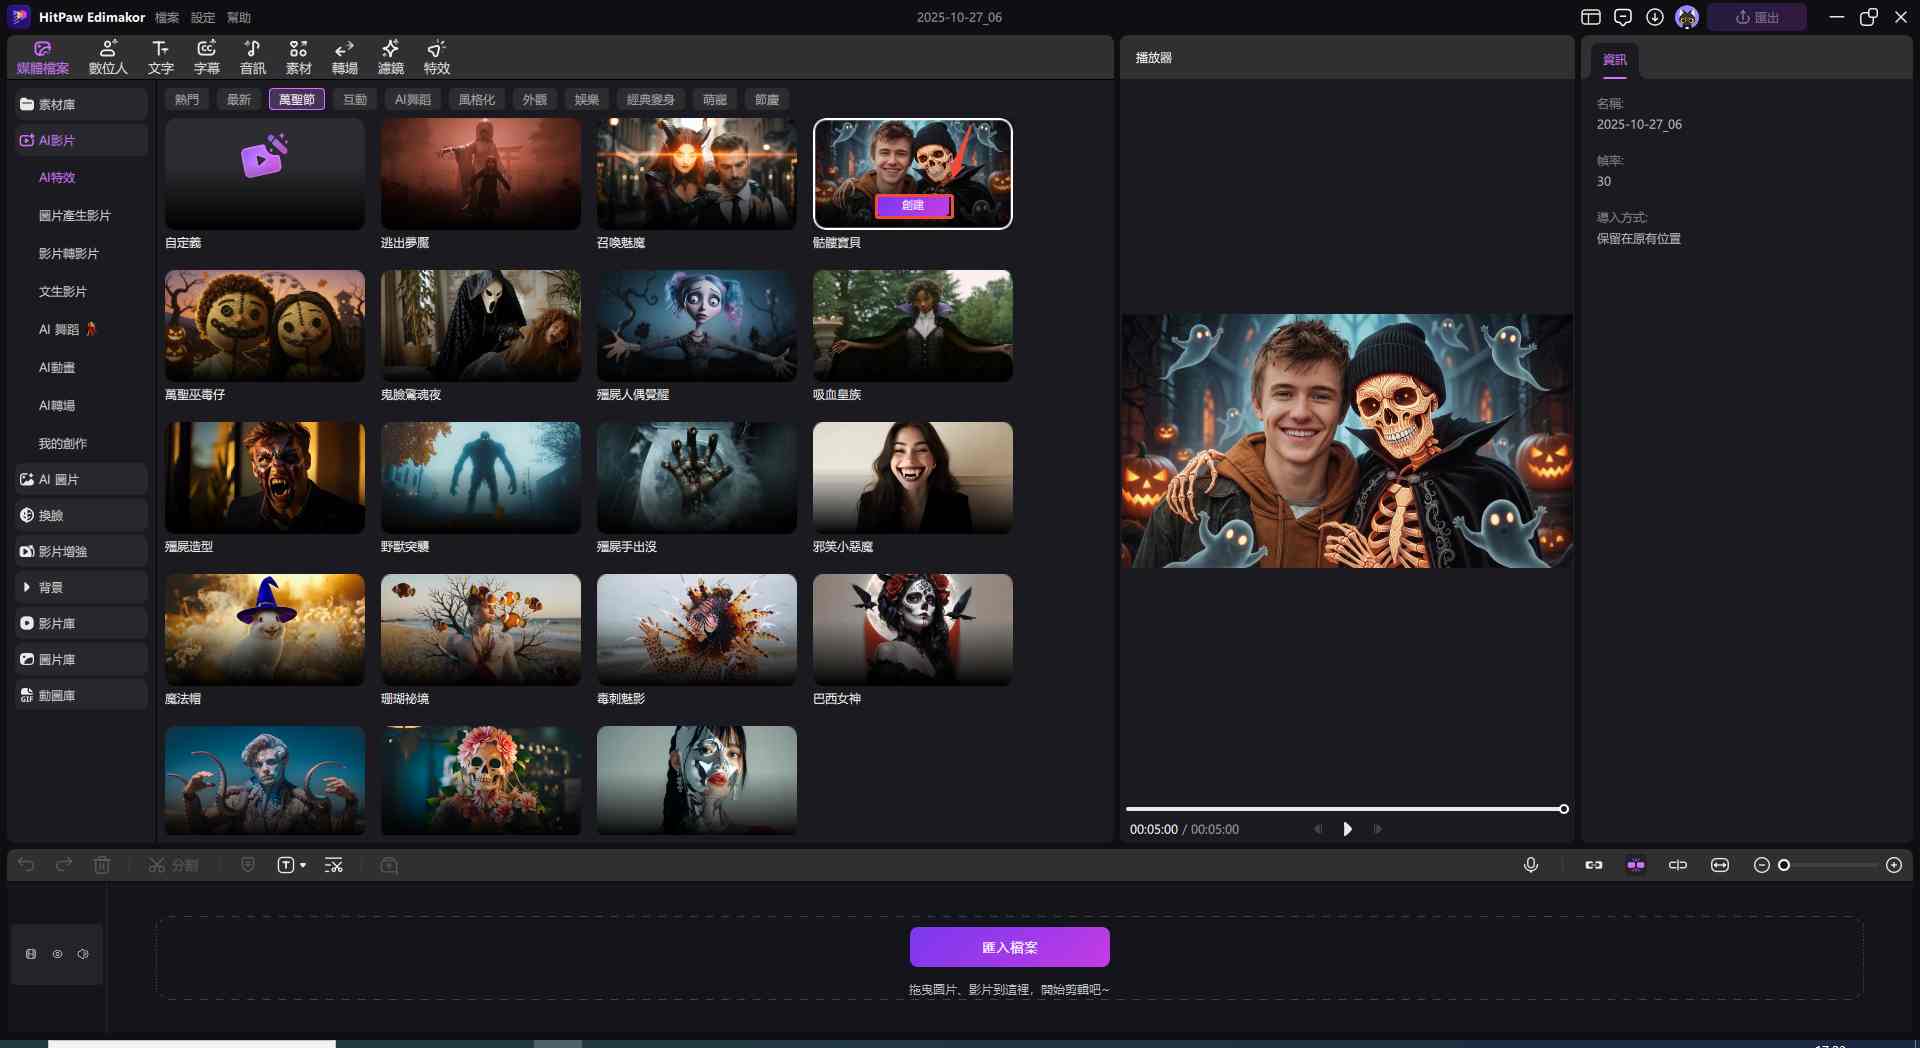Click the 創建 button on skeleton template
Viewport: 1920px width, 1048px height.
pos(913,205)
